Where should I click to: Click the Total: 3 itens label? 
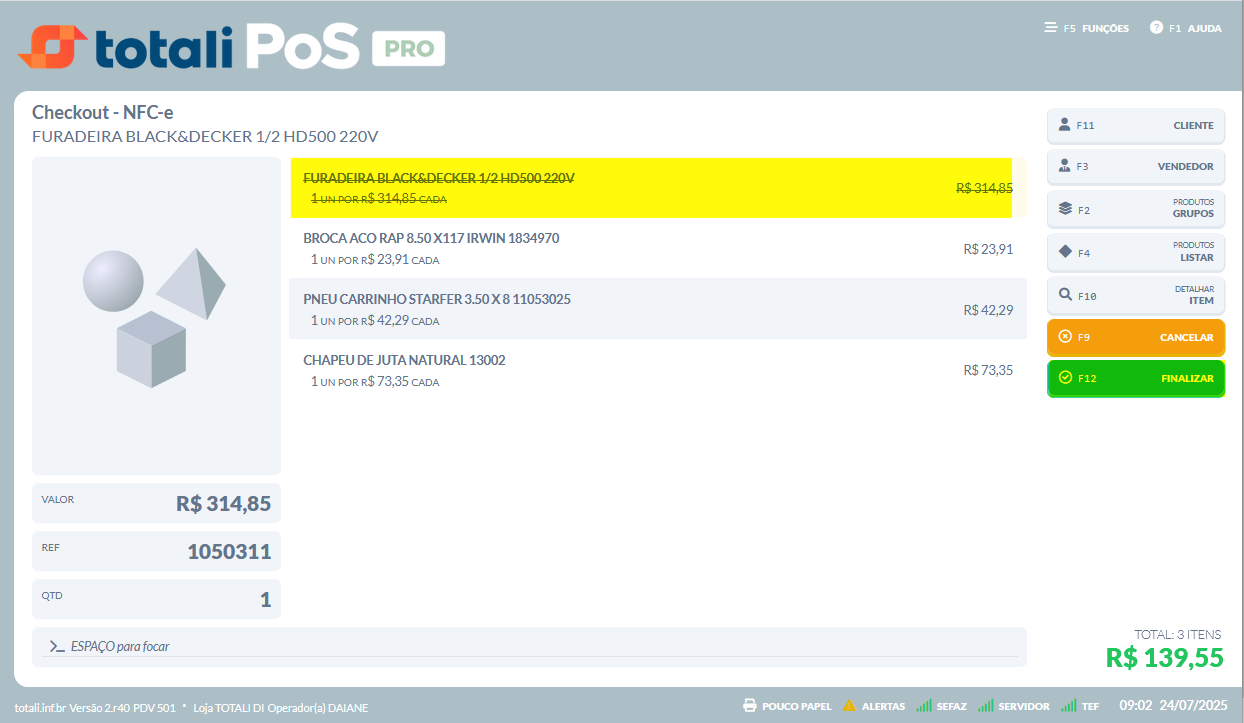point(1177,634)
